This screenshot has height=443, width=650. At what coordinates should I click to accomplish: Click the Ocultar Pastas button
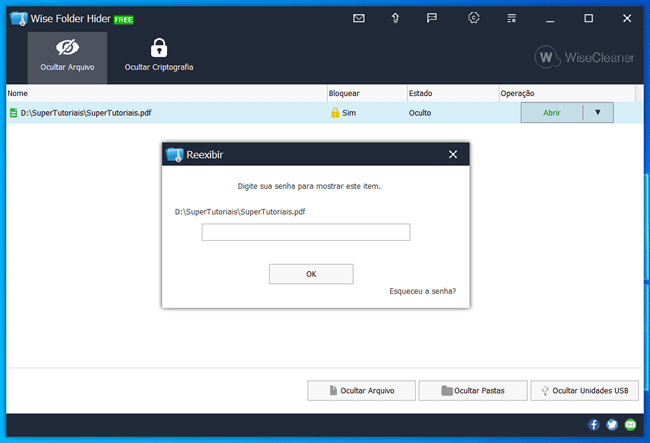point(472,391)
